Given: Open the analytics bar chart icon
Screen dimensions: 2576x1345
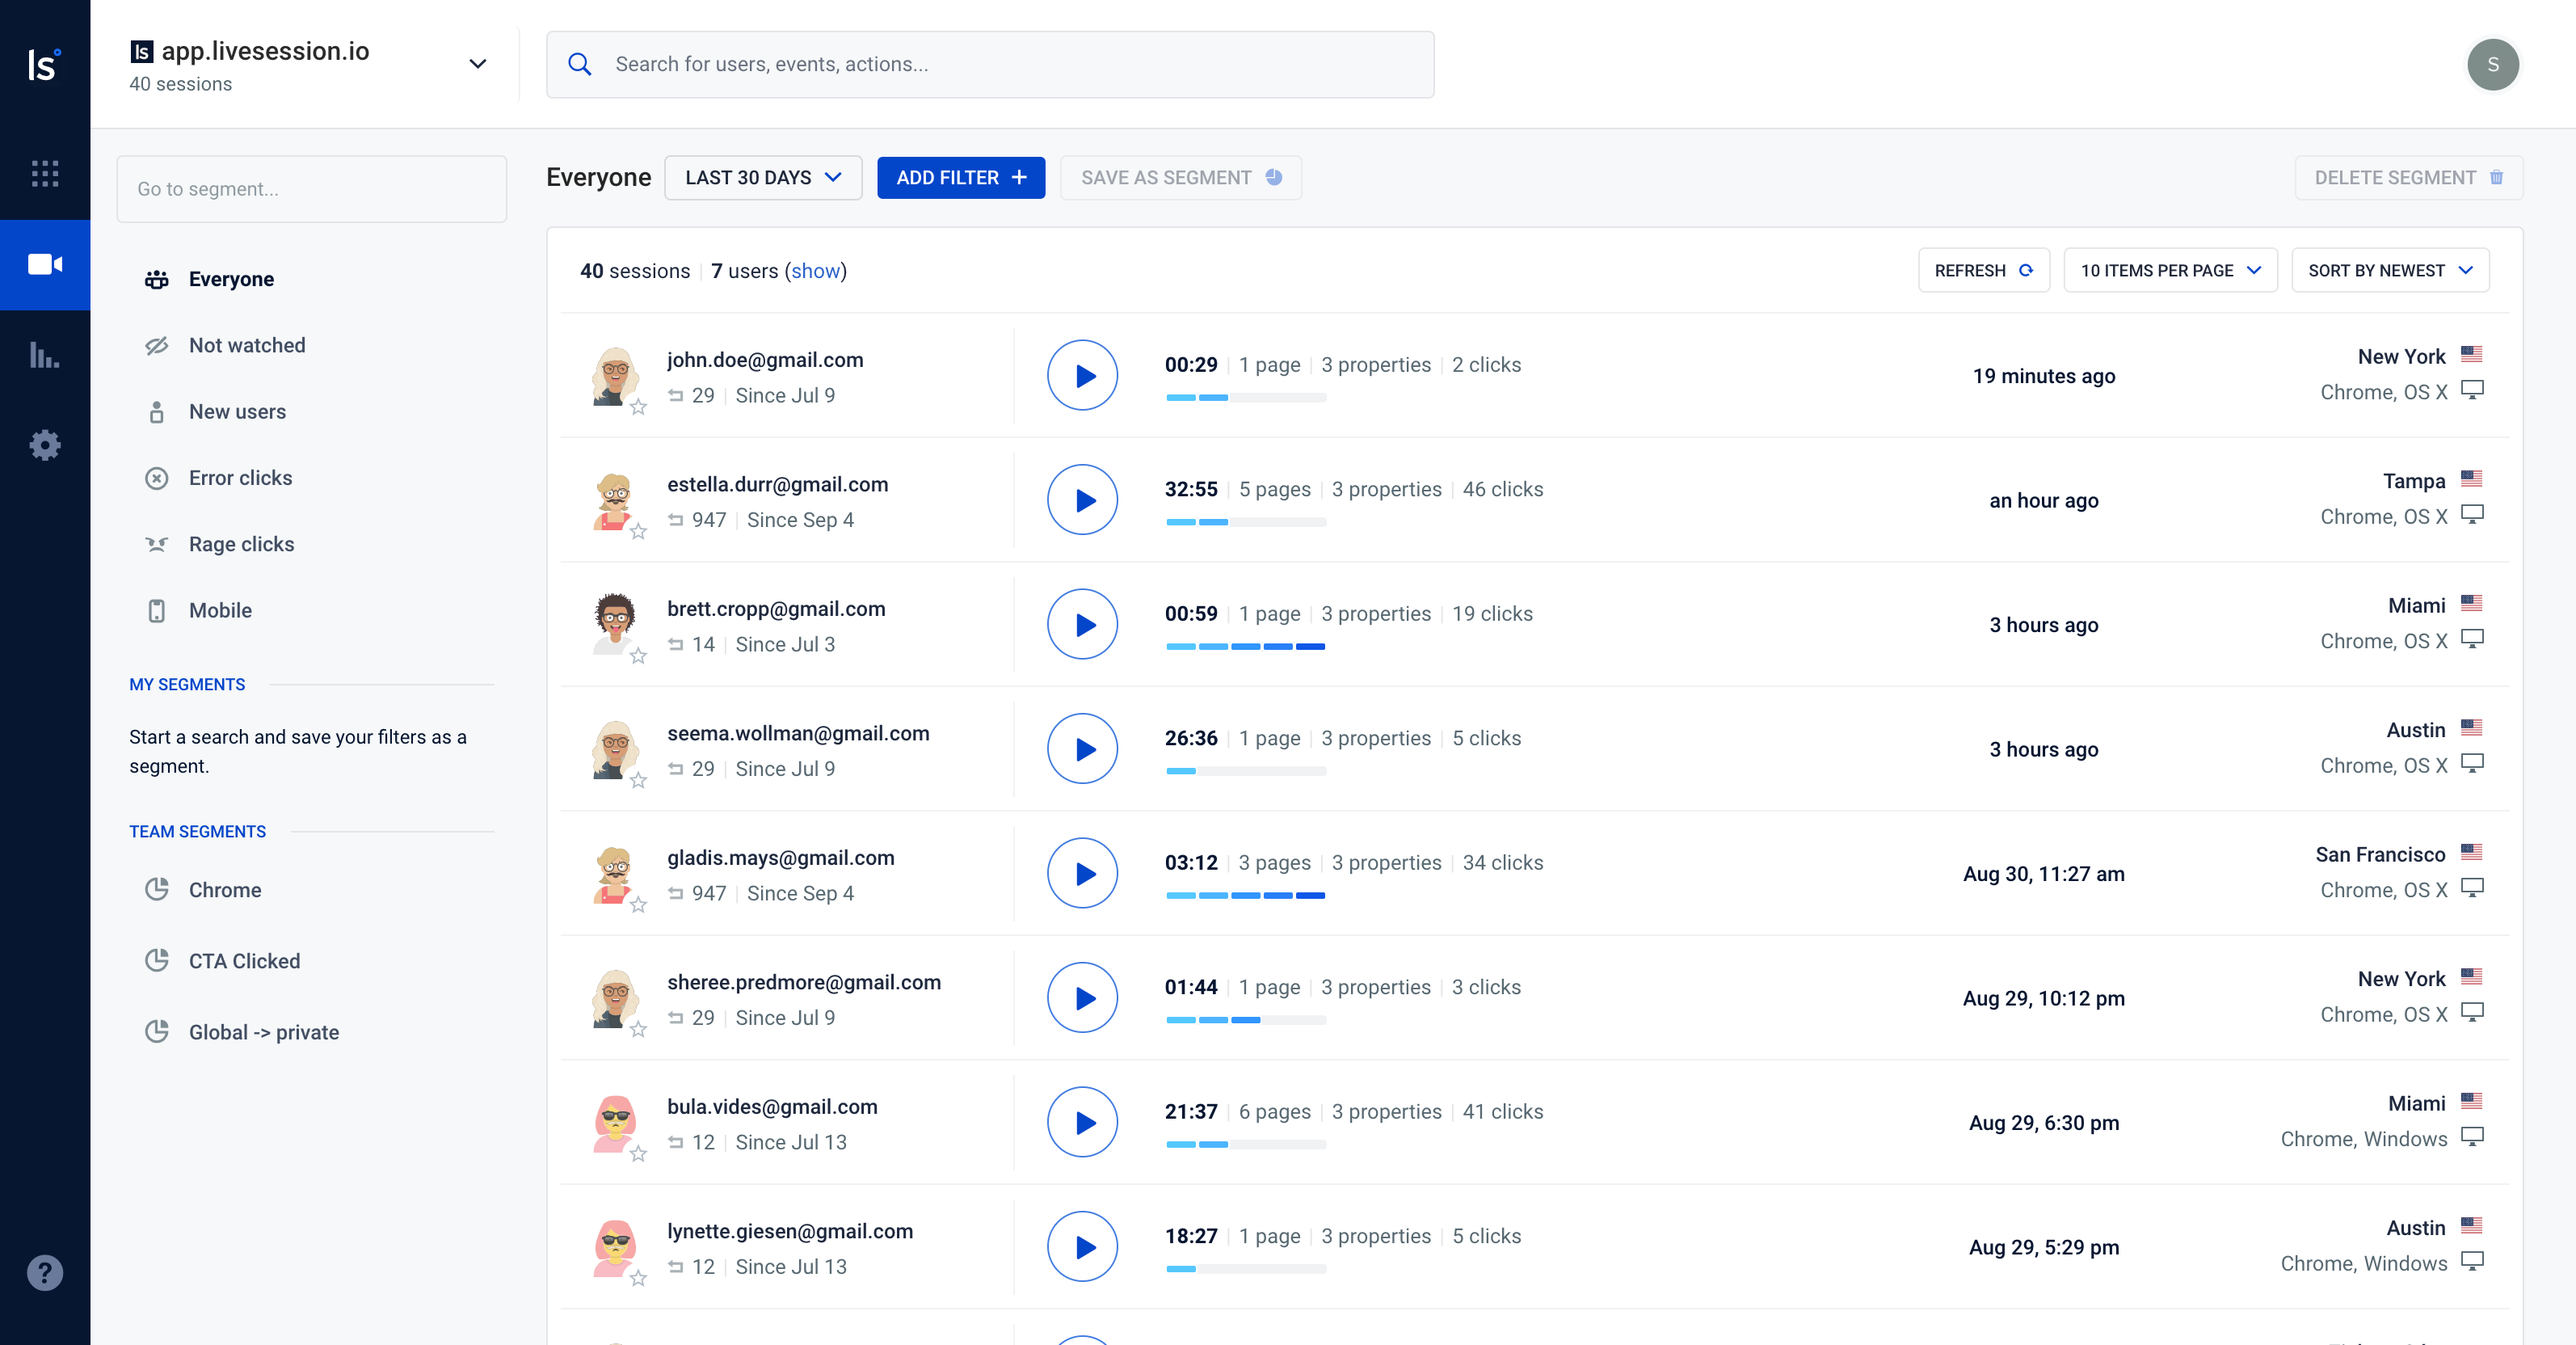Looking at the screenshot, I should [x=45, y=355].
